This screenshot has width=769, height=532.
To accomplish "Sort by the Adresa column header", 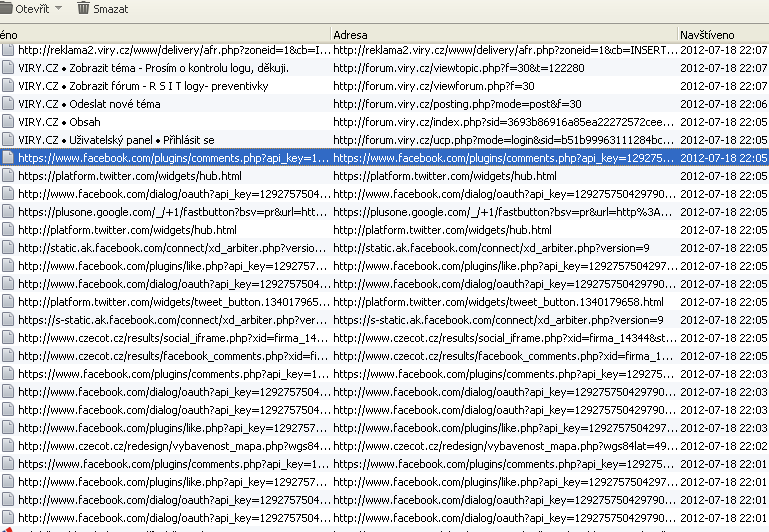I will (x=350, y=35).
